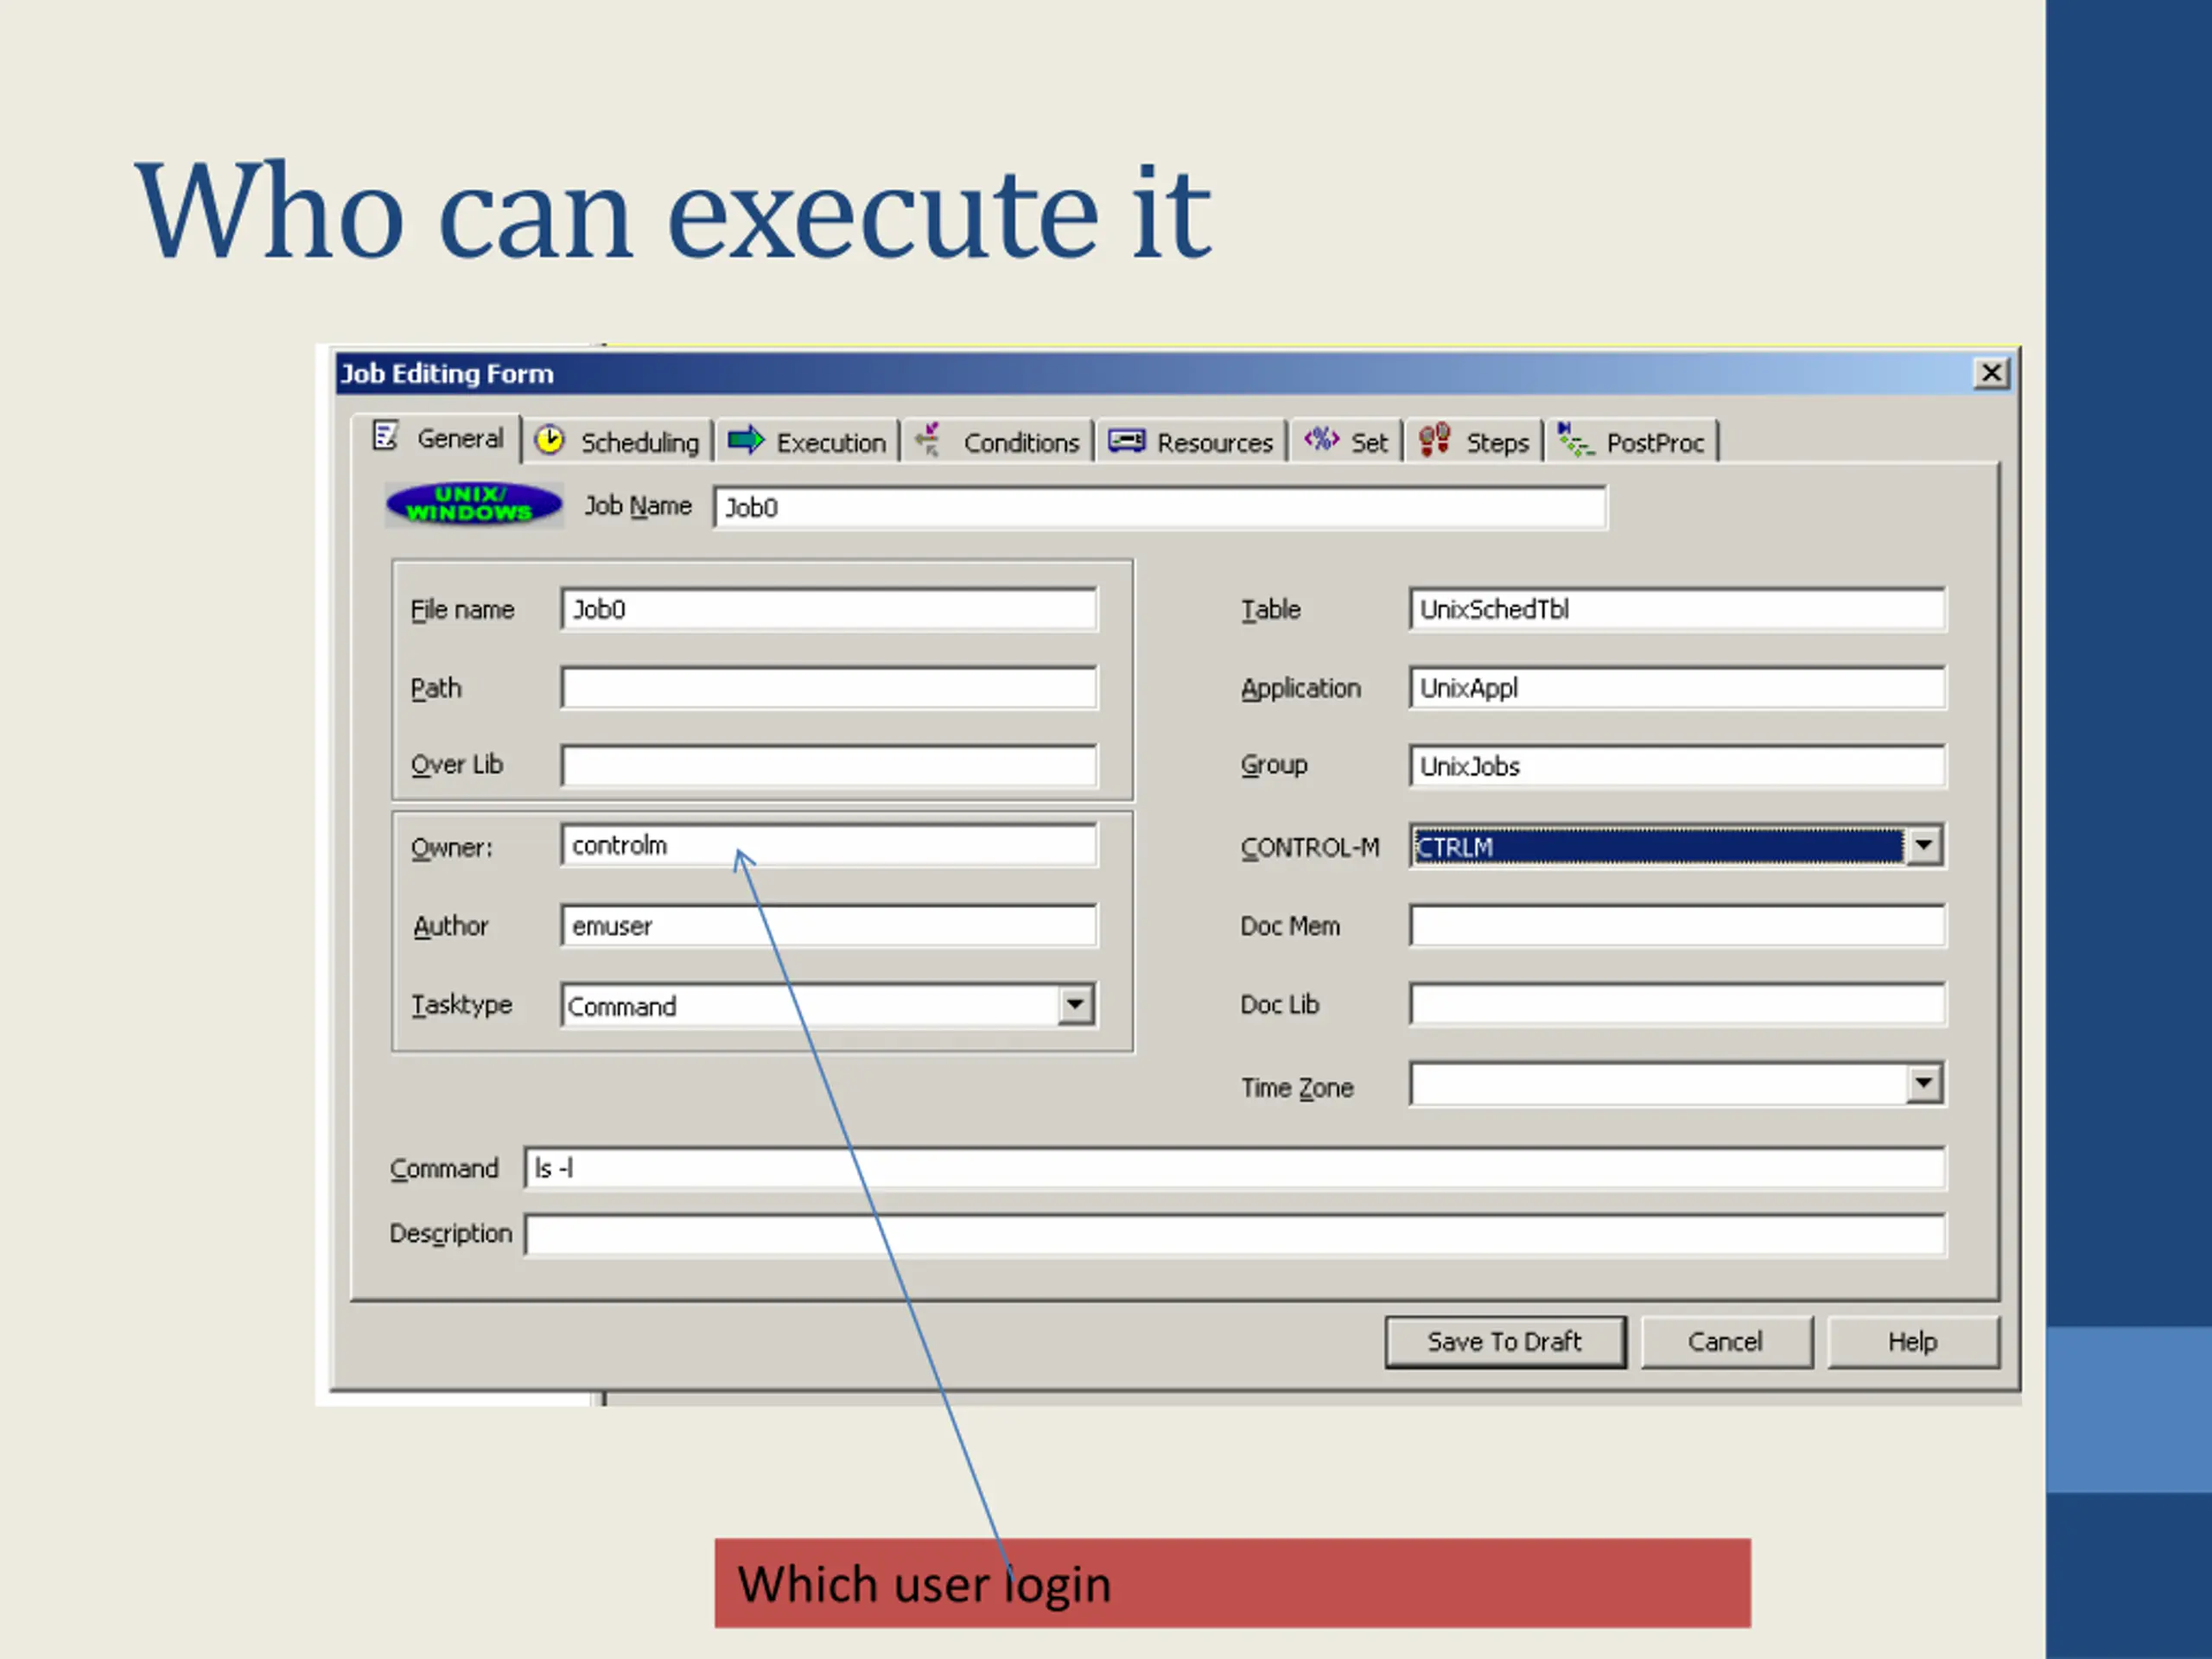The width and height of the screenshot is (2212, 1659).
Task: Click the Resources tab icon
Action: point(1126,441)
